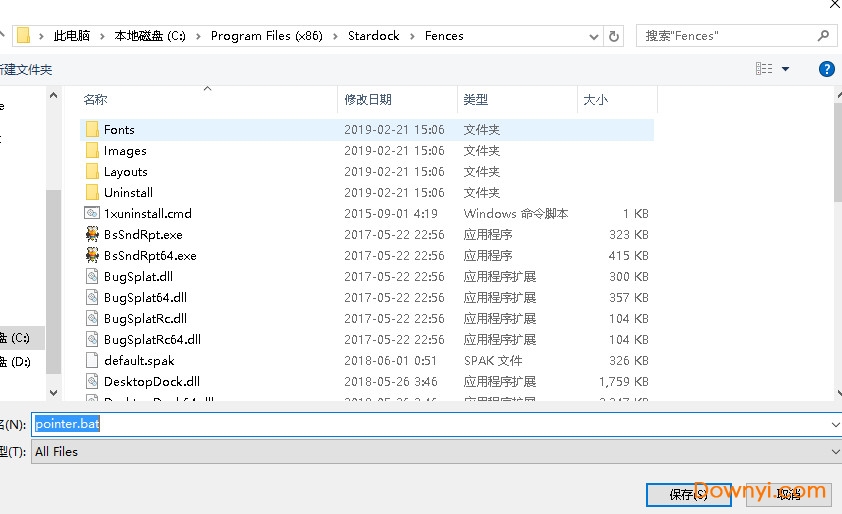The width and height of the screenshot is (842, 514).
Task: Select the BsSndRpt.exe application icon
Action: (x=92, y=234)
